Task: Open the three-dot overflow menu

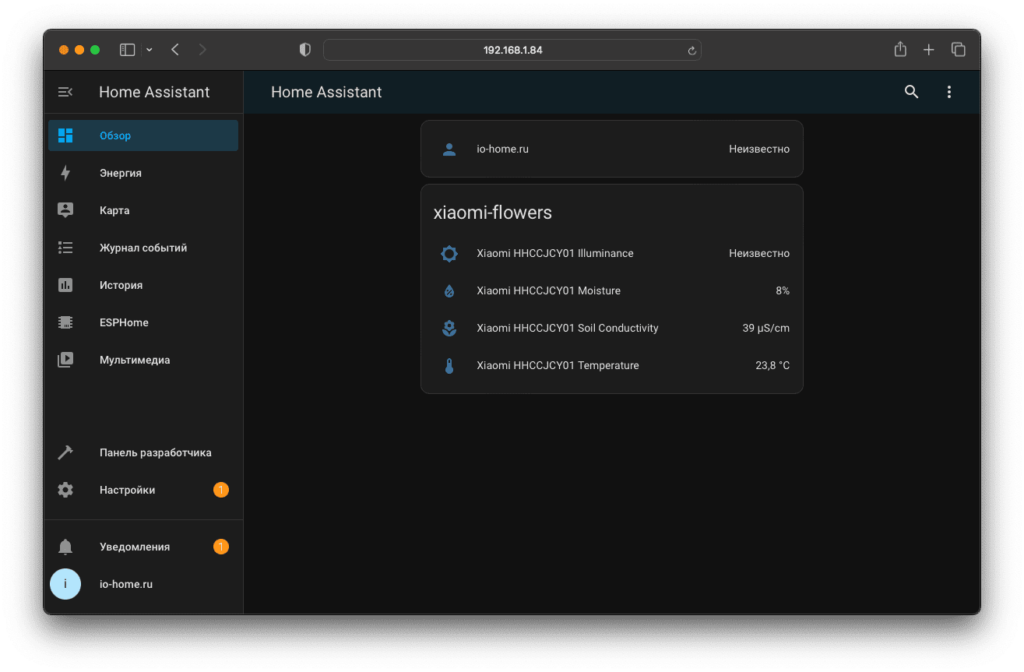Action: pyautogui.click(x=949, y=92)
